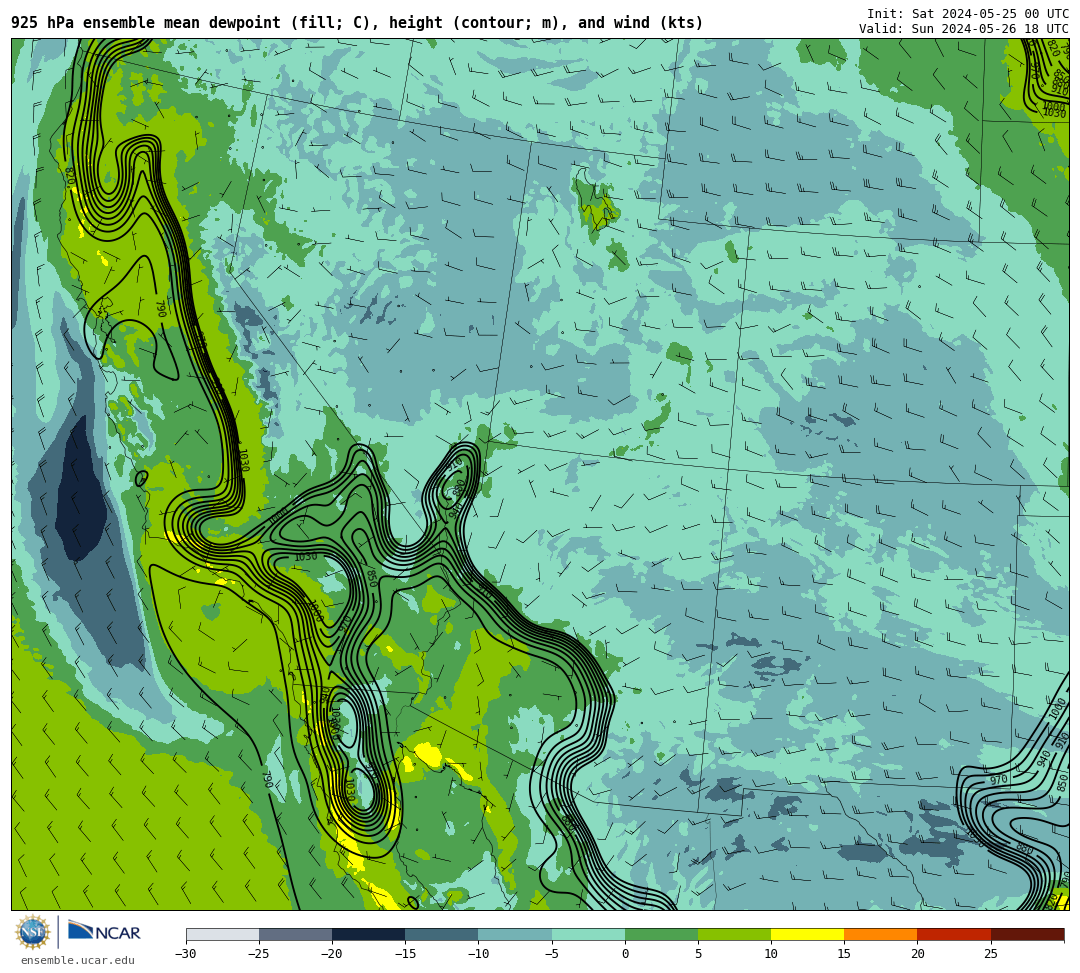Select the 'Valid: Sun 2024-05-26 18 UTC' text

[964, 28]
